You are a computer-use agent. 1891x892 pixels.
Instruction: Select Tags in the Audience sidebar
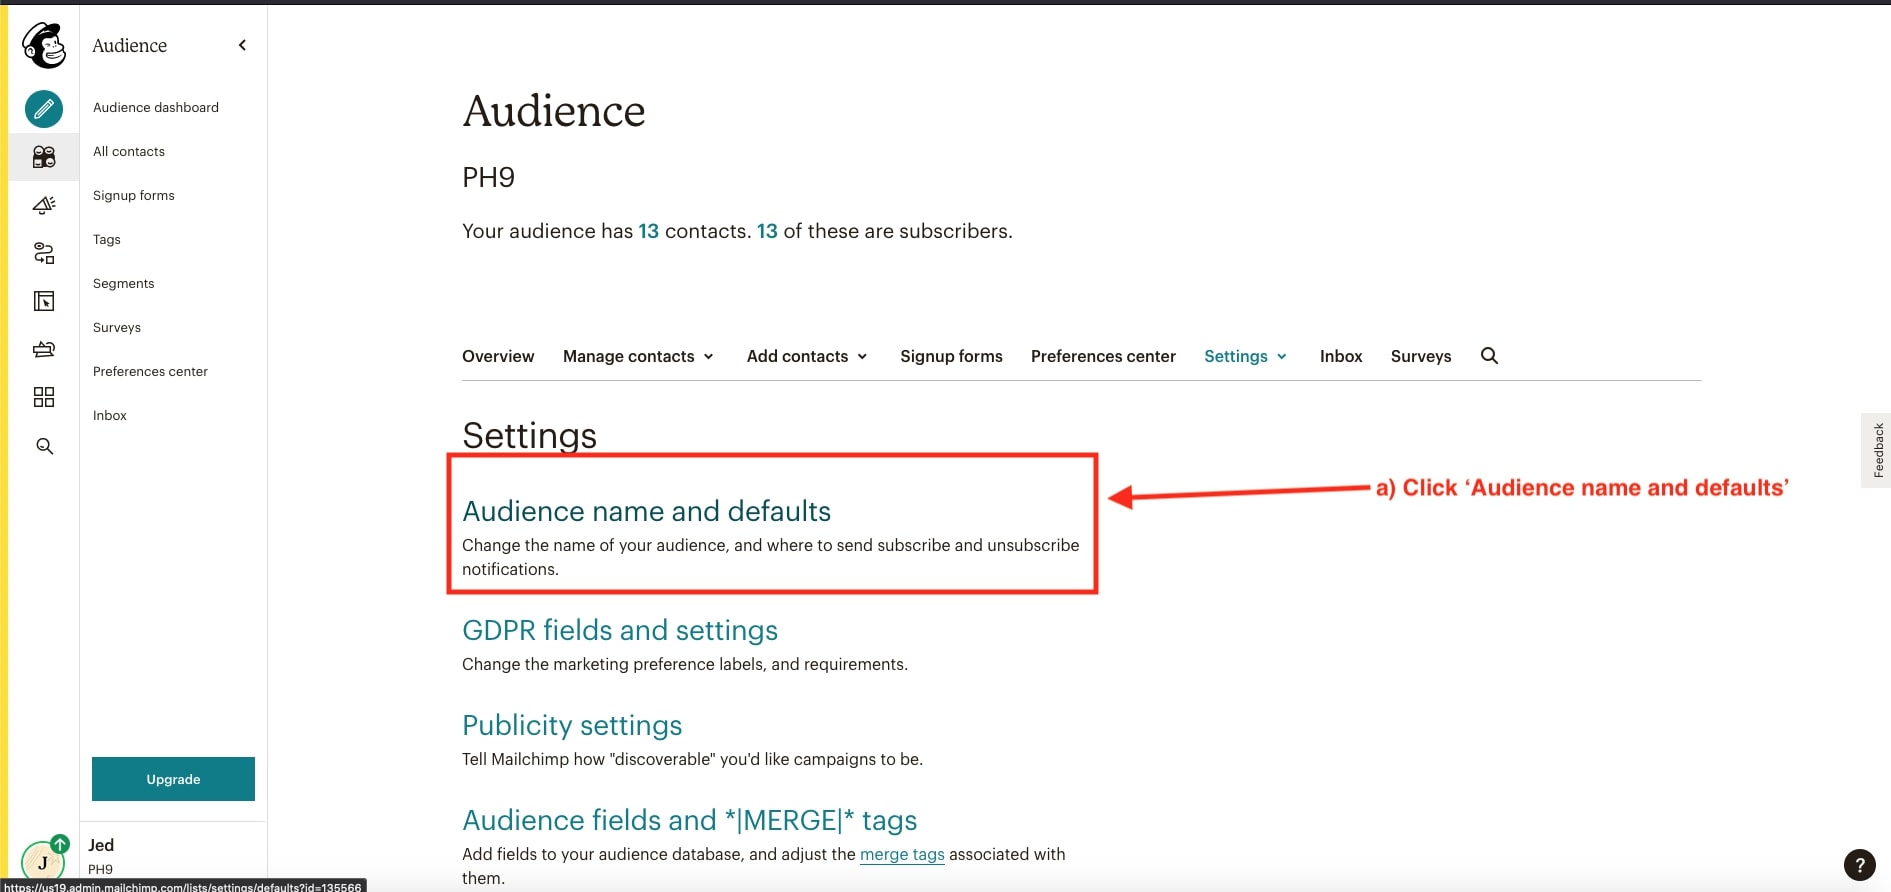tap(107, 240)
